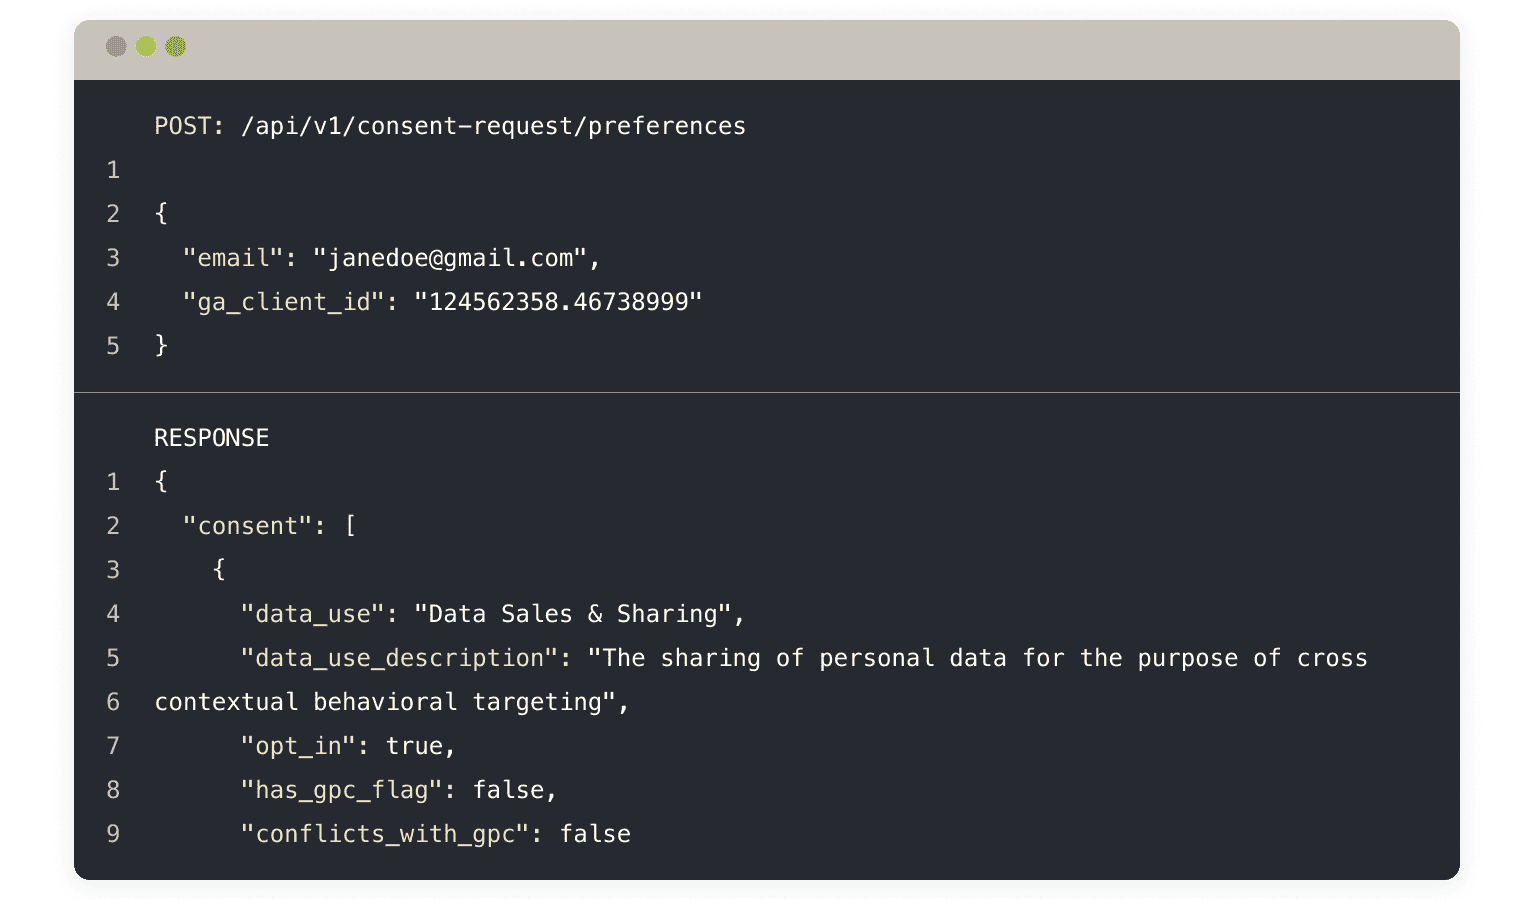Screen dimensions: 1536x900
Task: Select the 124562358.46738999 value
Action: (558, 302)
